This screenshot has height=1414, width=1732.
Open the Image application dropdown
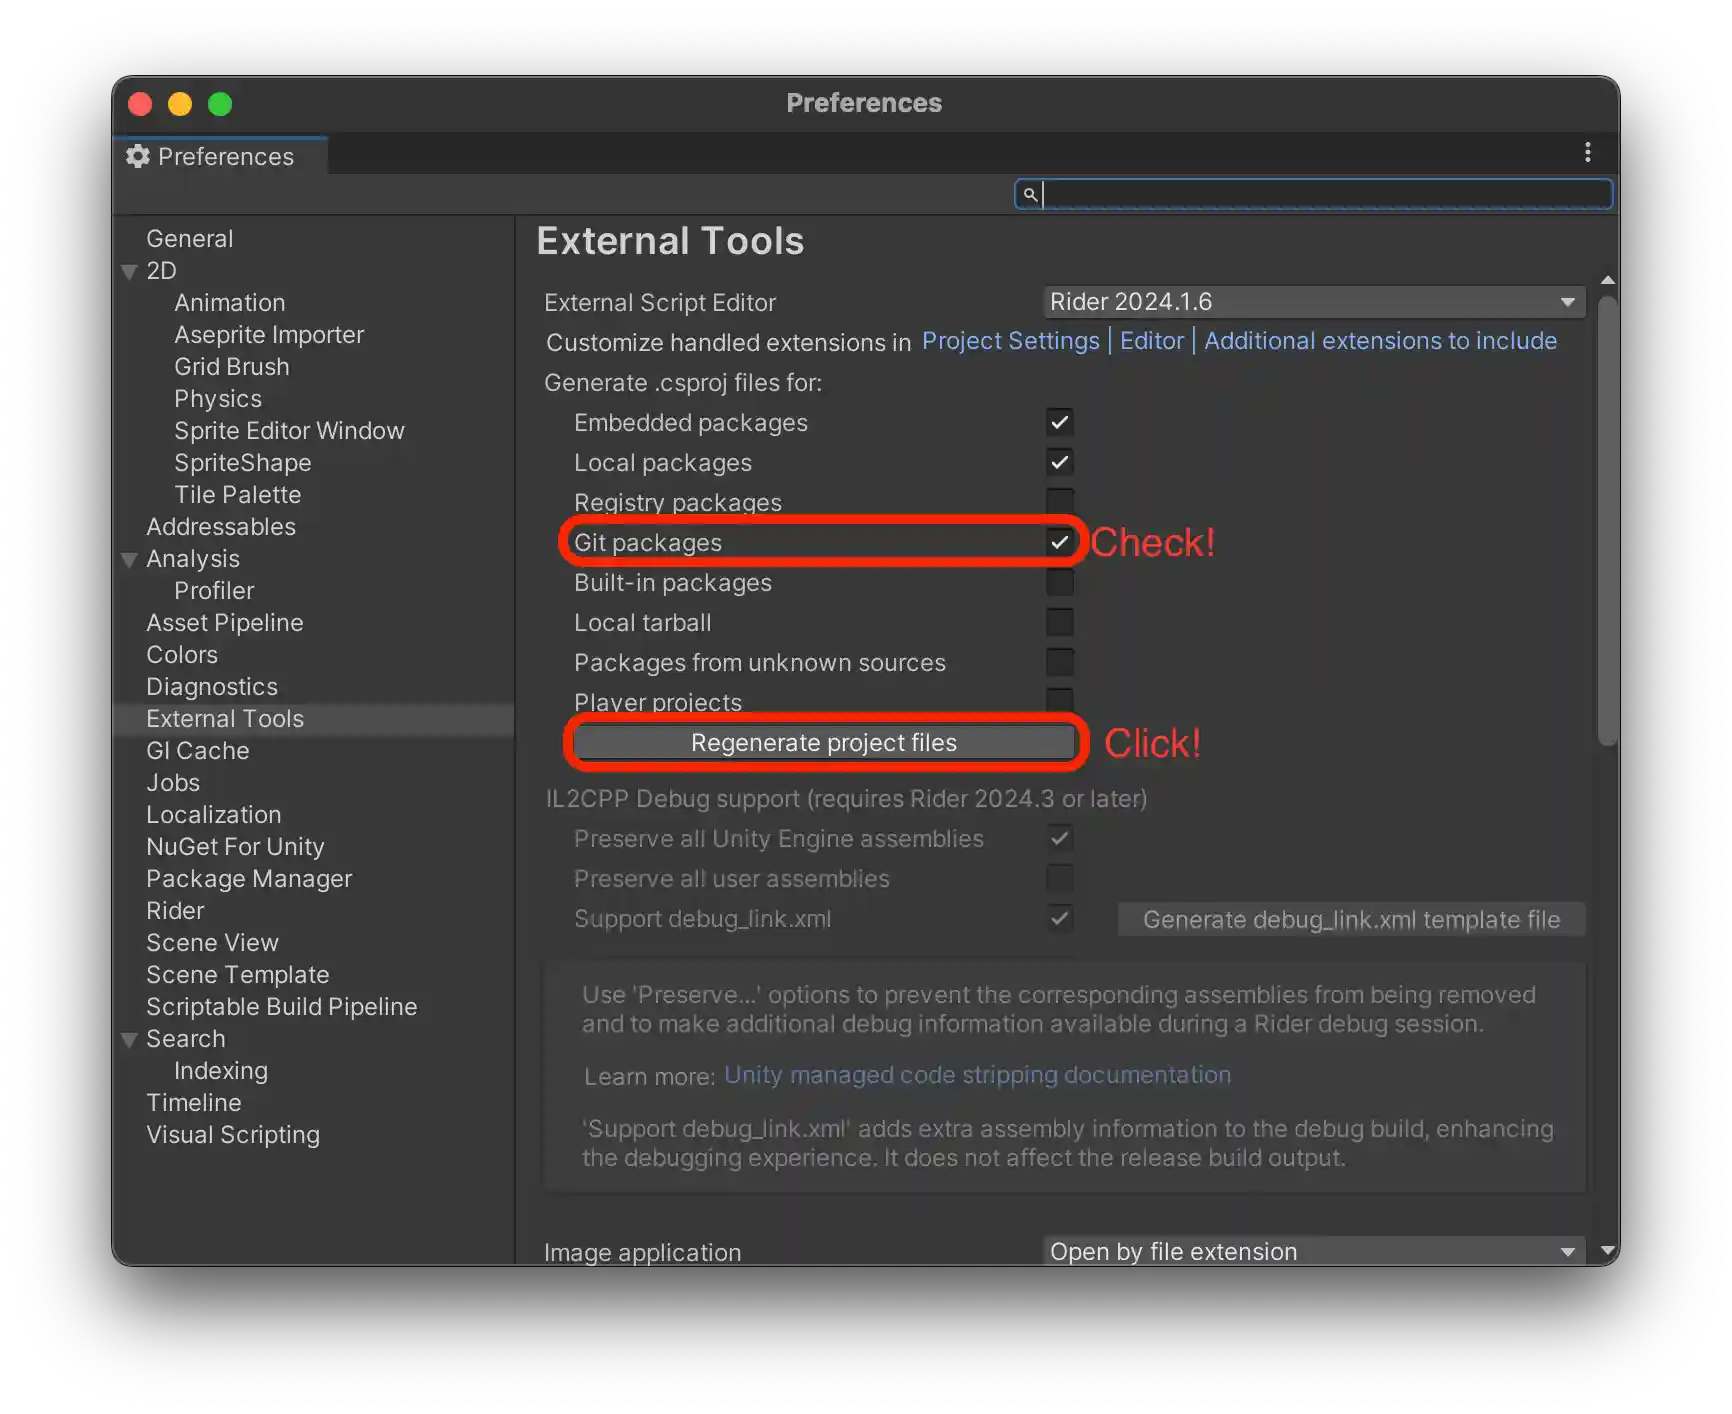1313,1251
